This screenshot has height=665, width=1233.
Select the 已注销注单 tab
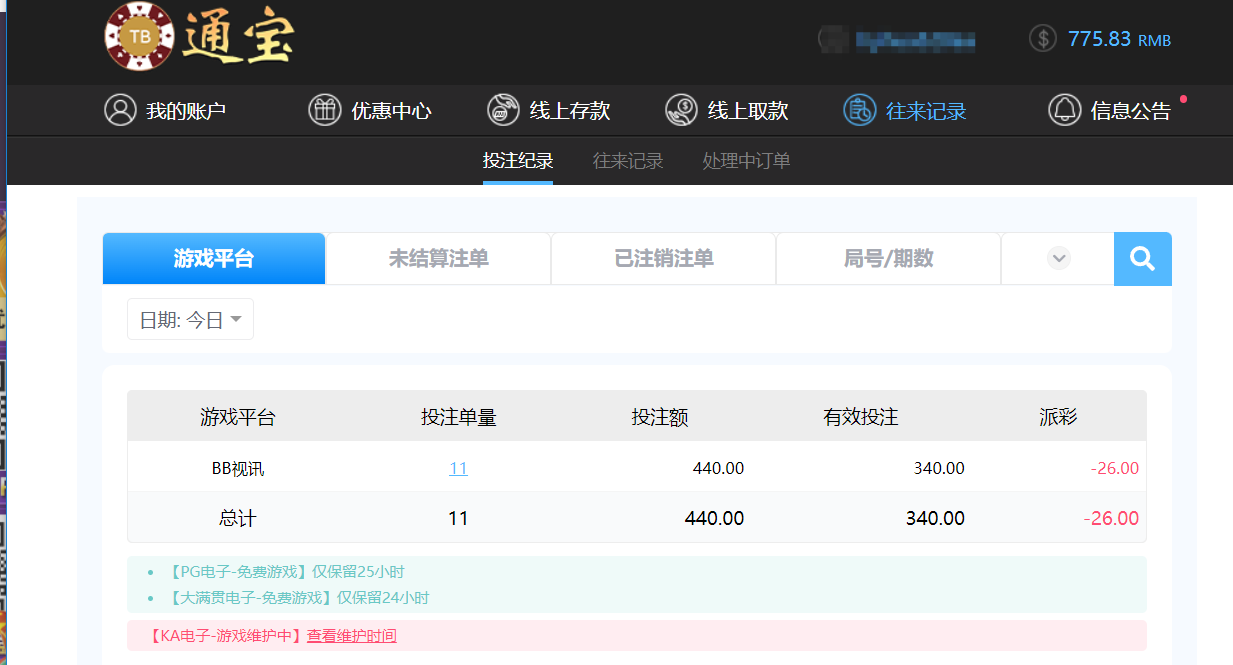[662, 258]
